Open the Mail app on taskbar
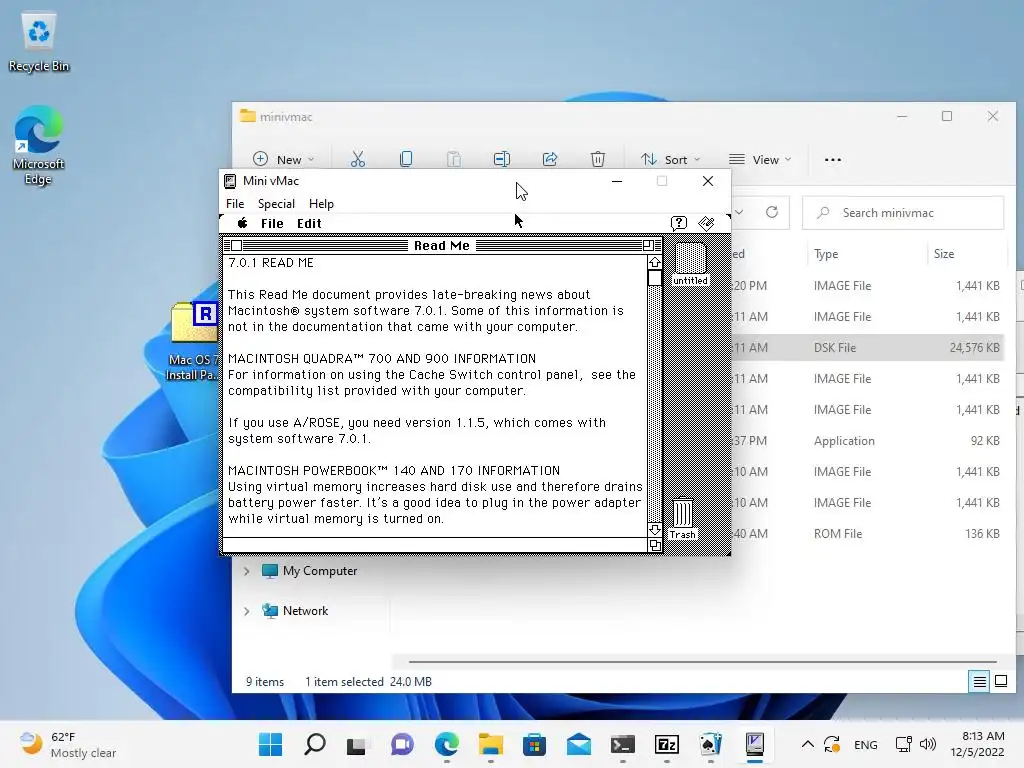 (x=579, y=744)
